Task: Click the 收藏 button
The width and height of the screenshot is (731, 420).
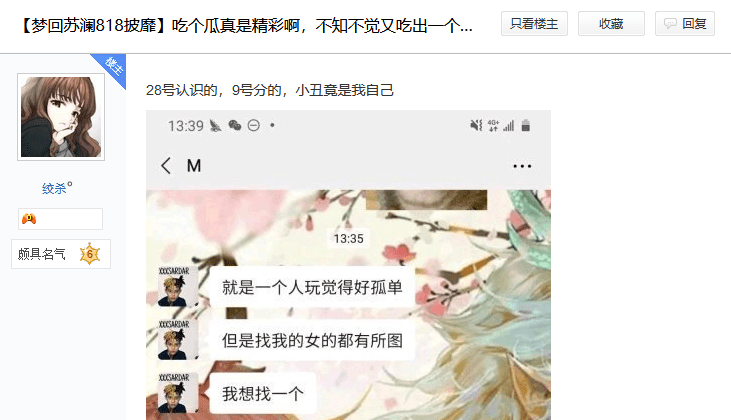Action: point(611,24)
